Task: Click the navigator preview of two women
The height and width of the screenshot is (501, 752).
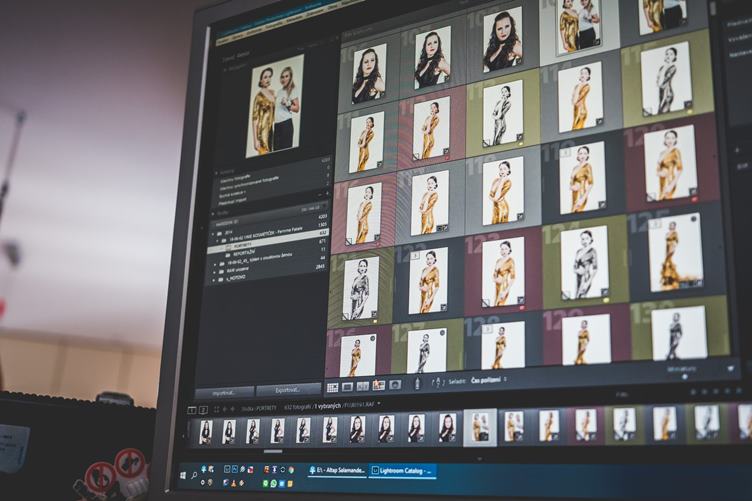Action: point(275,106)
